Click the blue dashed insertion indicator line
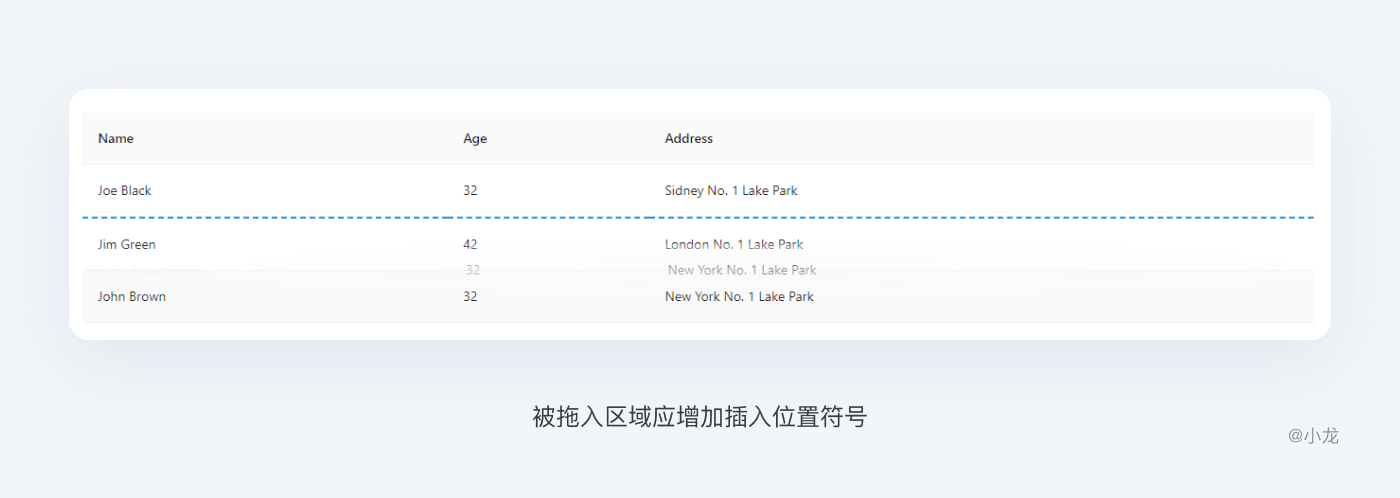Image resolution: width=1400 pixels, height=498 pixels. tap(900, 217)
